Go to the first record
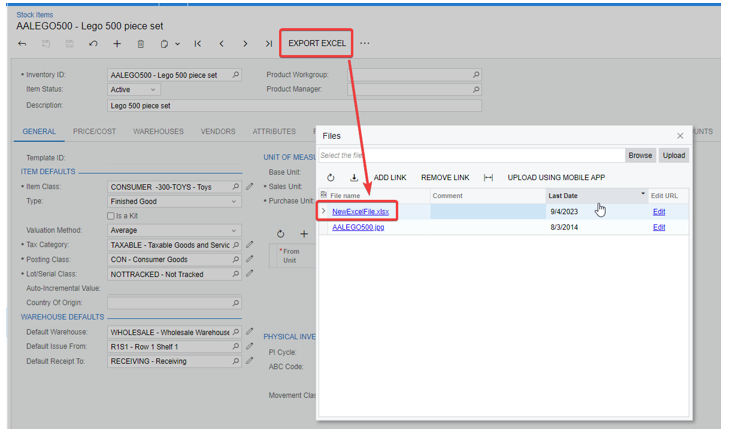Image resolution: width=731 pixels, height=435 pixels. [x=198, y=44]
